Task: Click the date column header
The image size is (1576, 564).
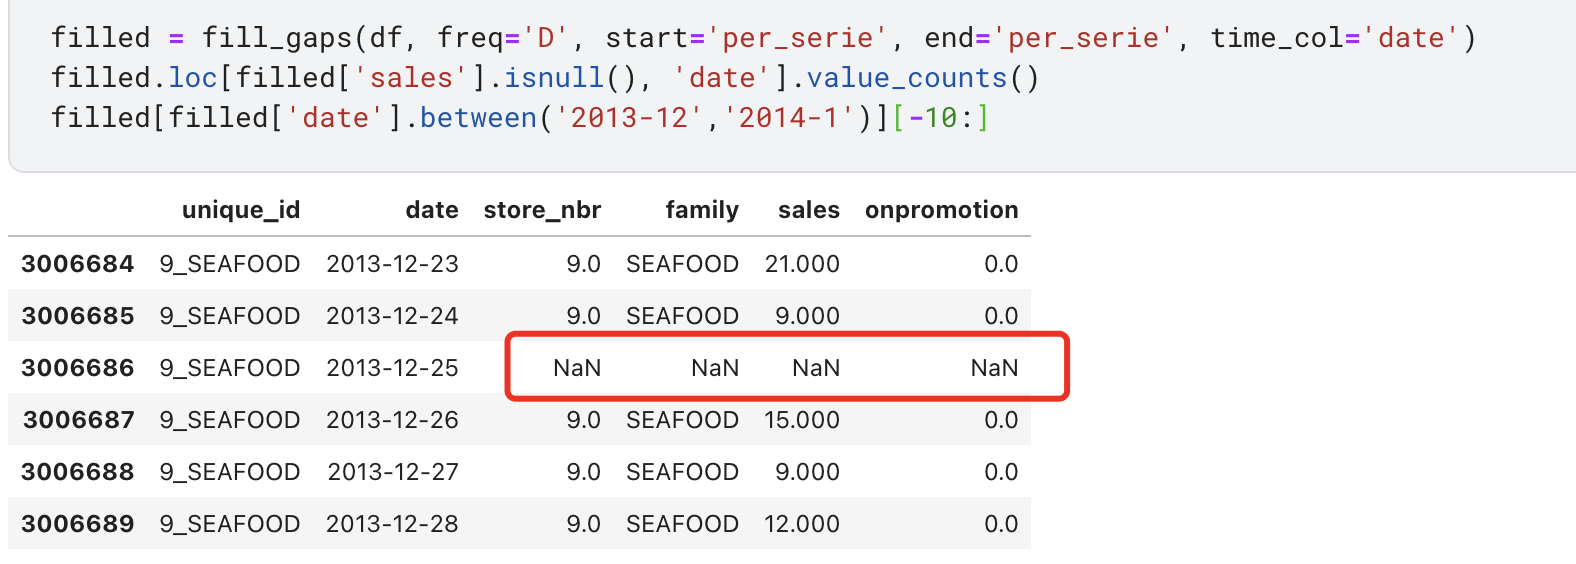Action: 431,210
